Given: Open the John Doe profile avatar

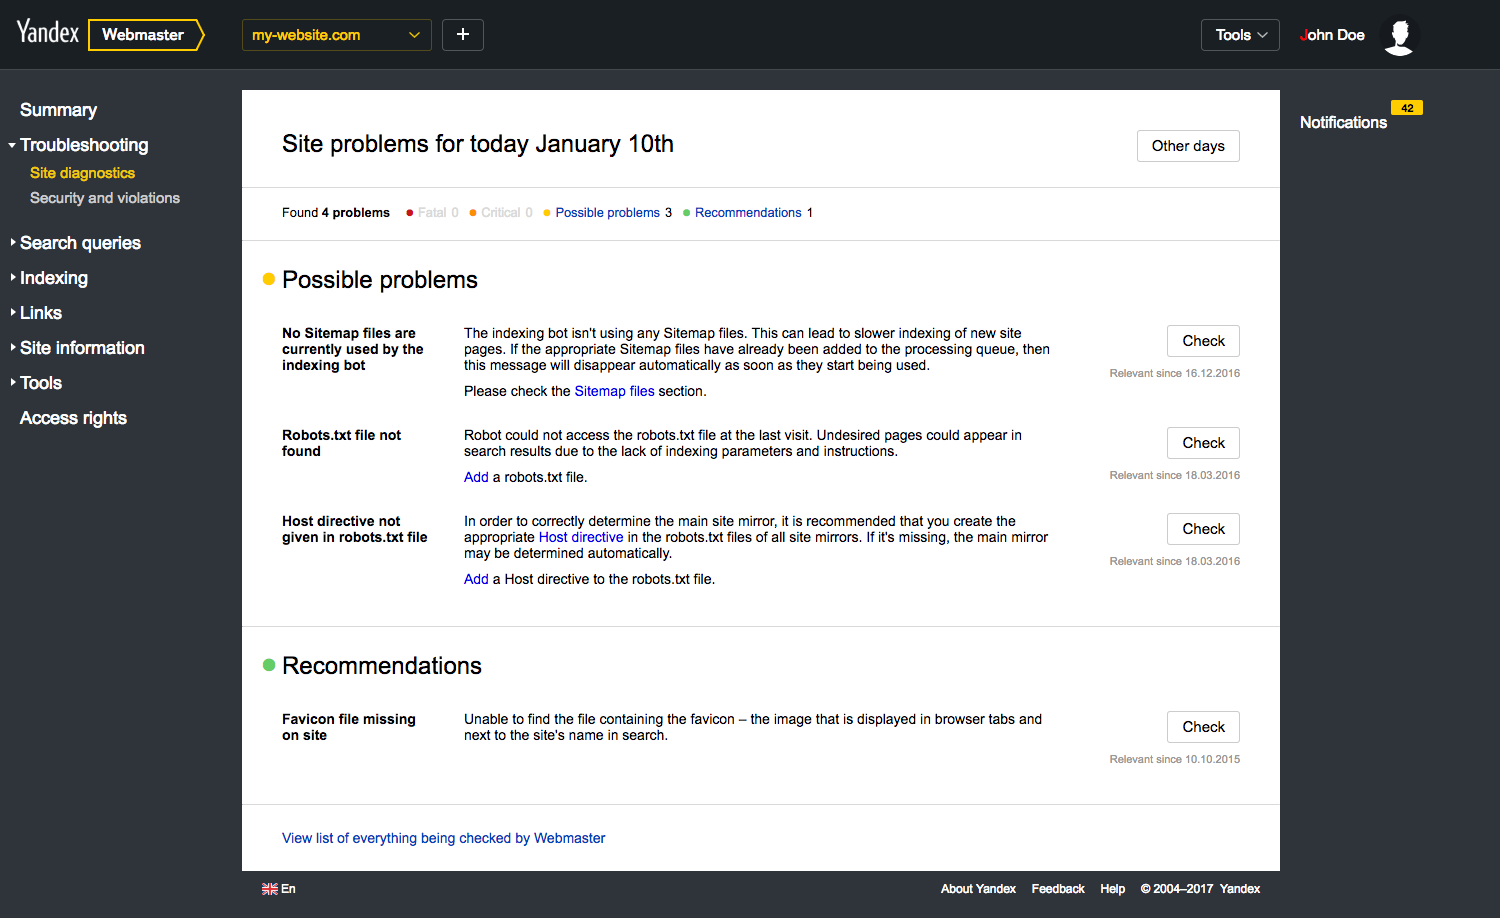Looking at the screenshot, I should [1399, 34].
